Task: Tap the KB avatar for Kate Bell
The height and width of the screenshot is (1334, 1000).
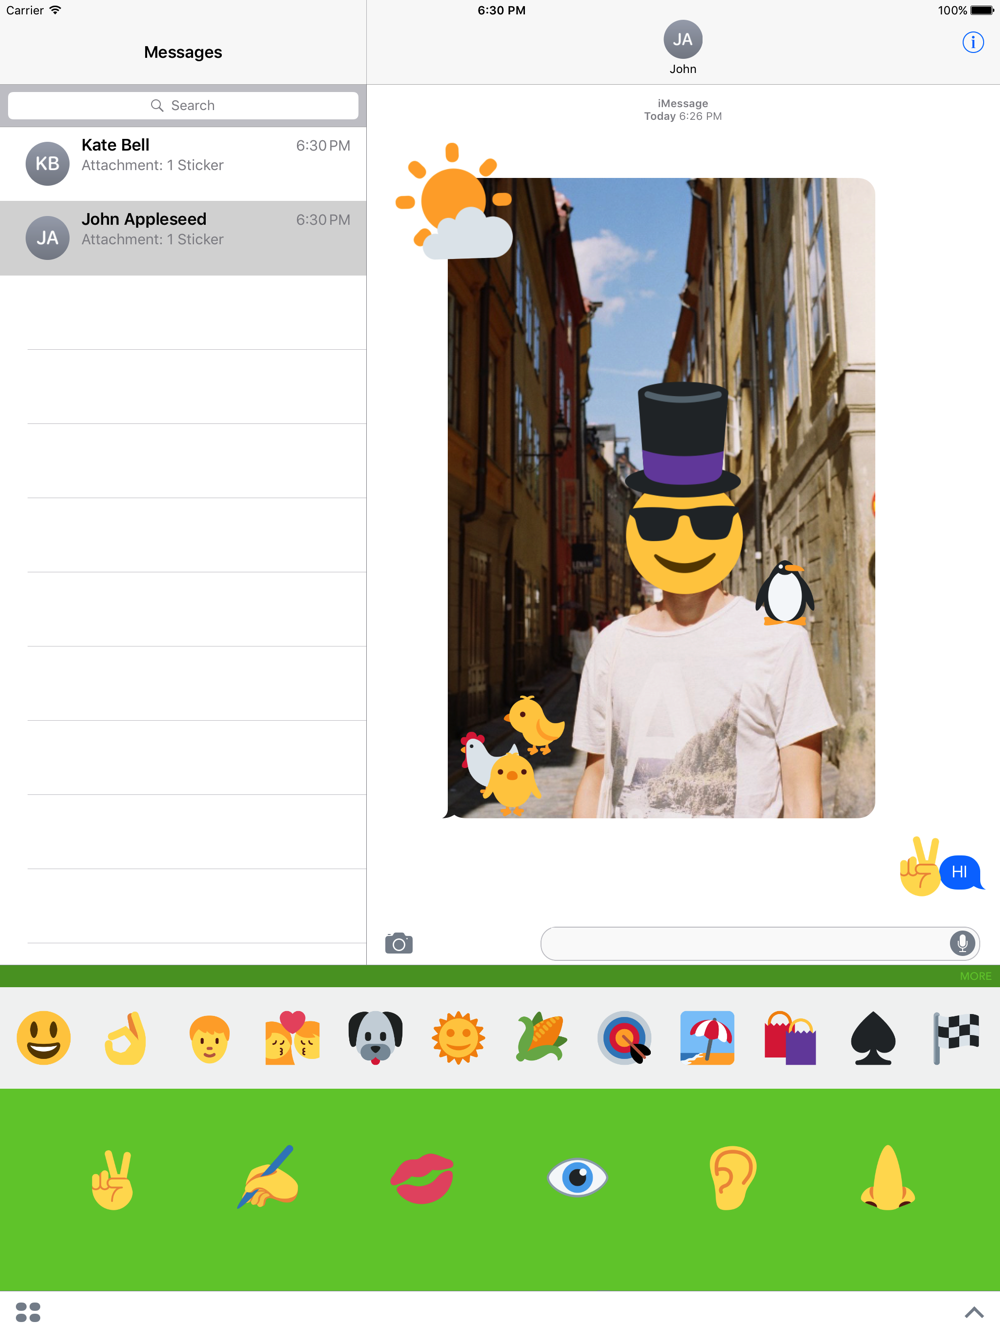Action: point(47,164)
